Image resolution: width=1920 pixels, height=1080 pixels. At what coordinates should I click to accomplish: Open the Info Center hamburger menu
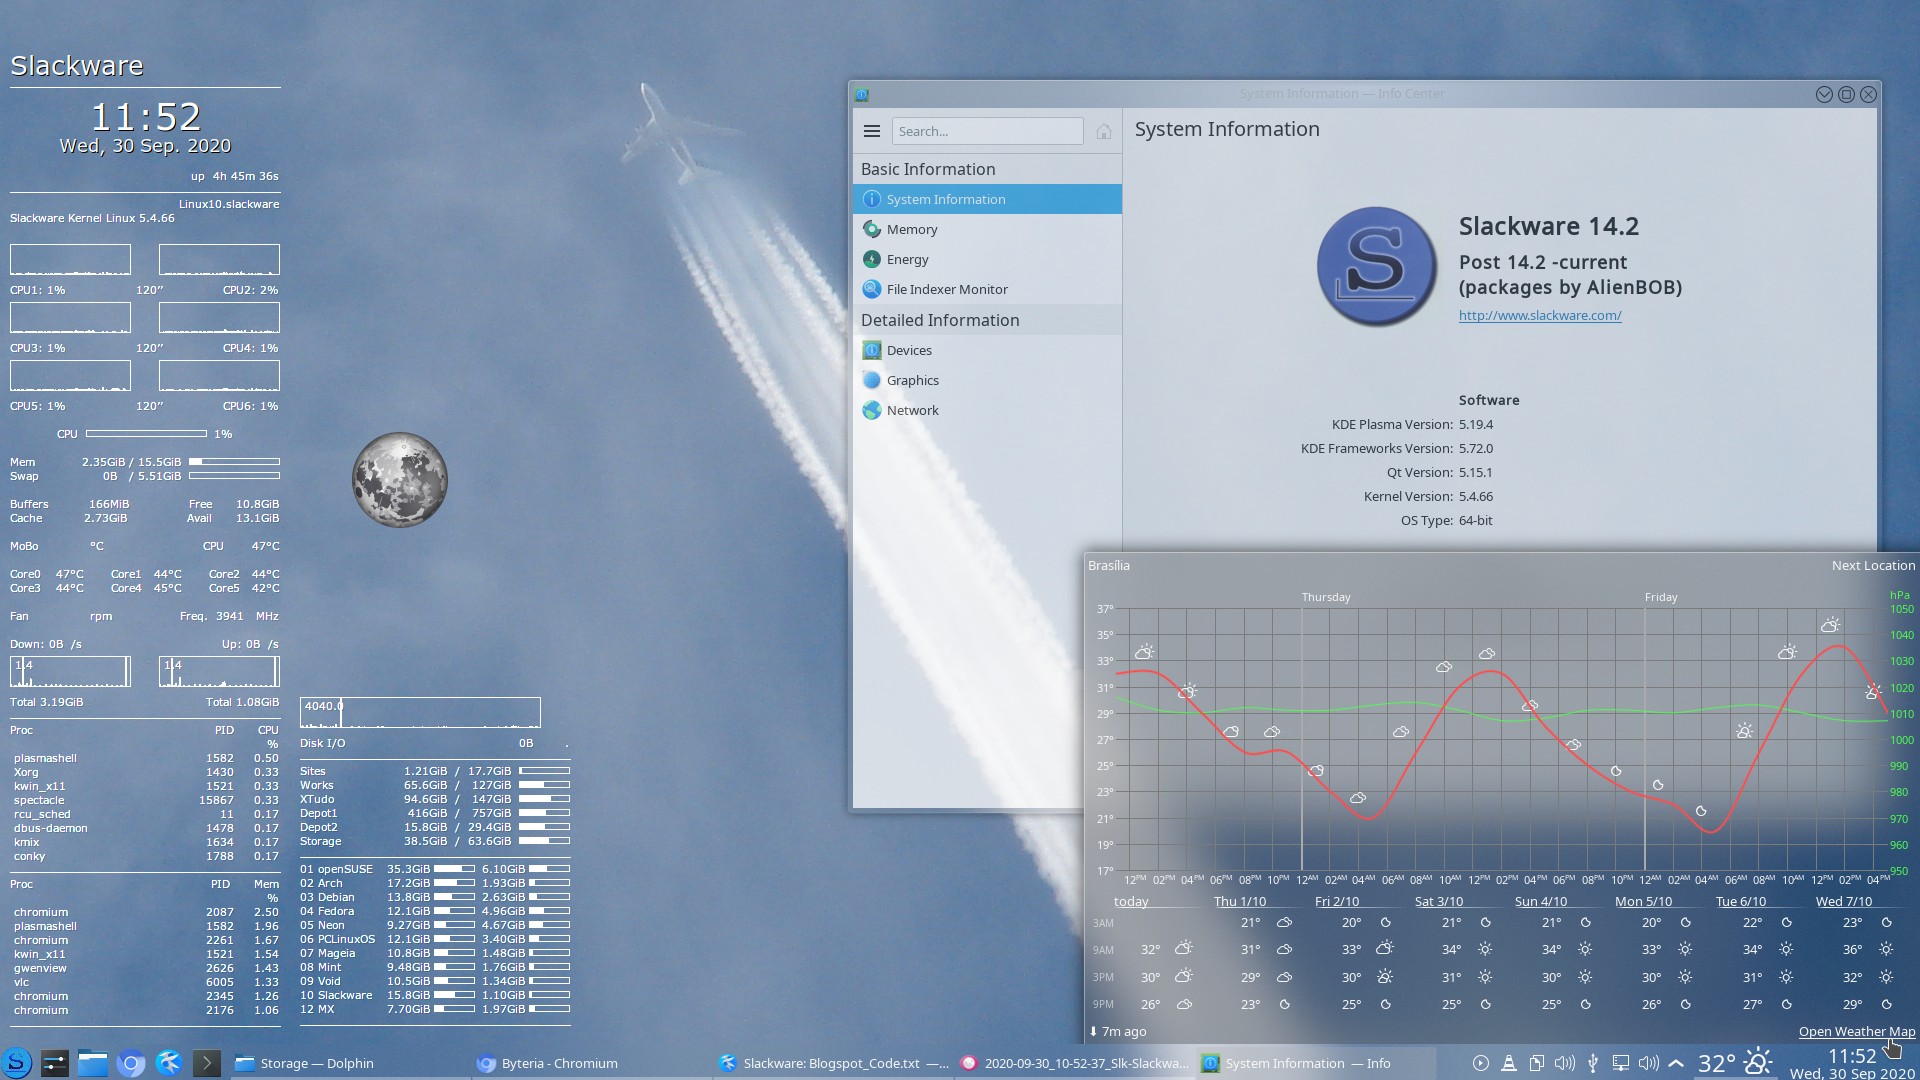click(871, 130)
